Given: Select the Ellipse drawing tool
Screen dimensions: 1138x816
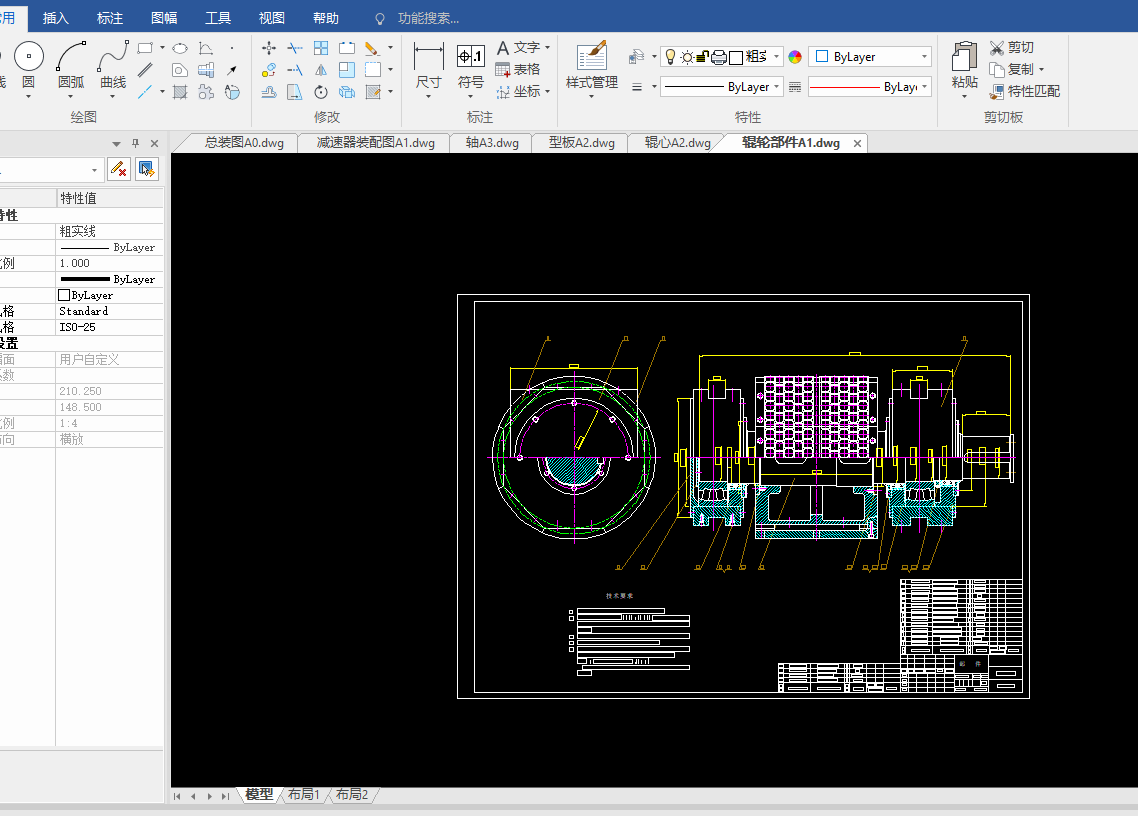Looking at the screenshot, I should point(180,49).
